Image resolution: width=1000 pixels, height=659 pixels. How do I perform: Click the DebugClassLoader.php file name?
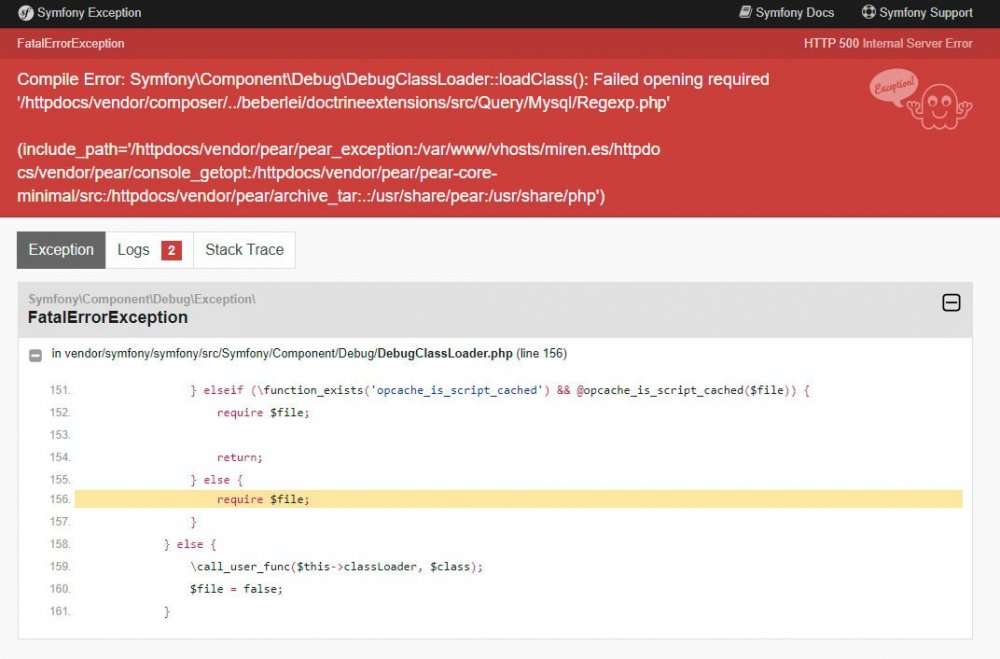point(445,353)
